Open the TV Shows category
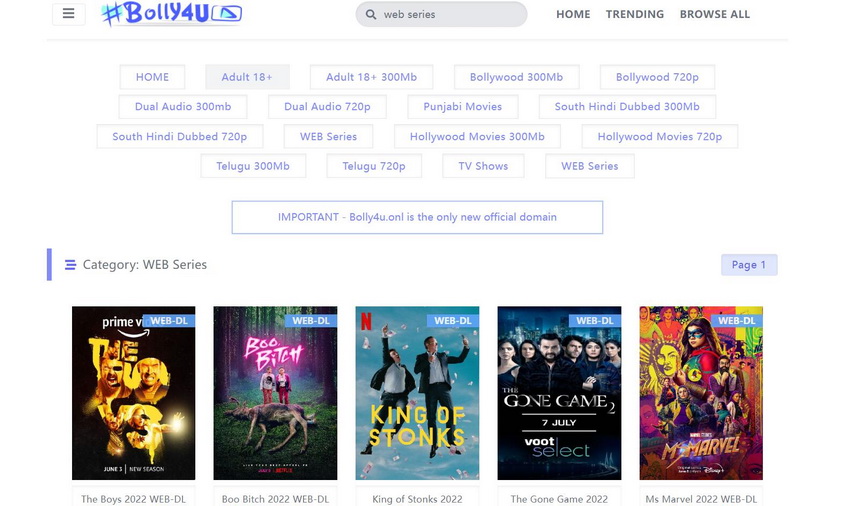Screen dimensions: 850x506 click(x=483, y=166)
